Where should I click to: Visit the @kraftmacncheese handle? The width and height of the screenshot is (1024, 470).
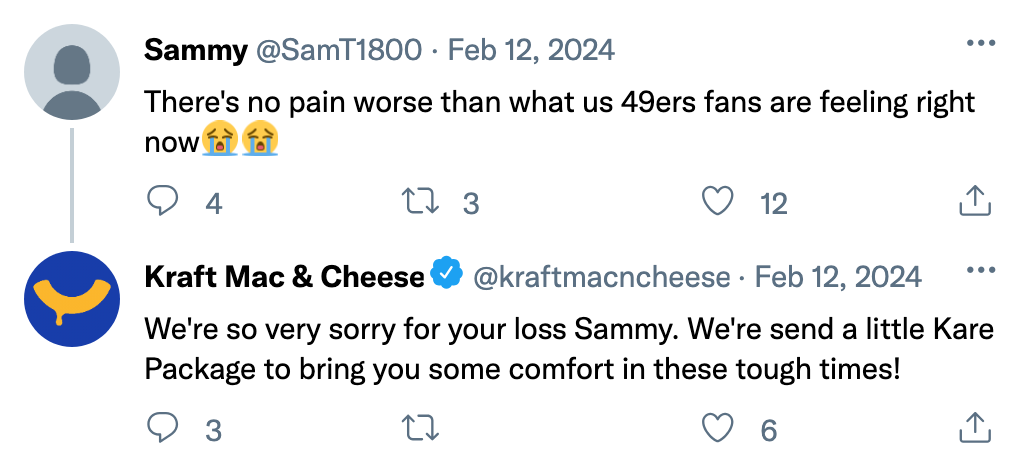point(600,277)
